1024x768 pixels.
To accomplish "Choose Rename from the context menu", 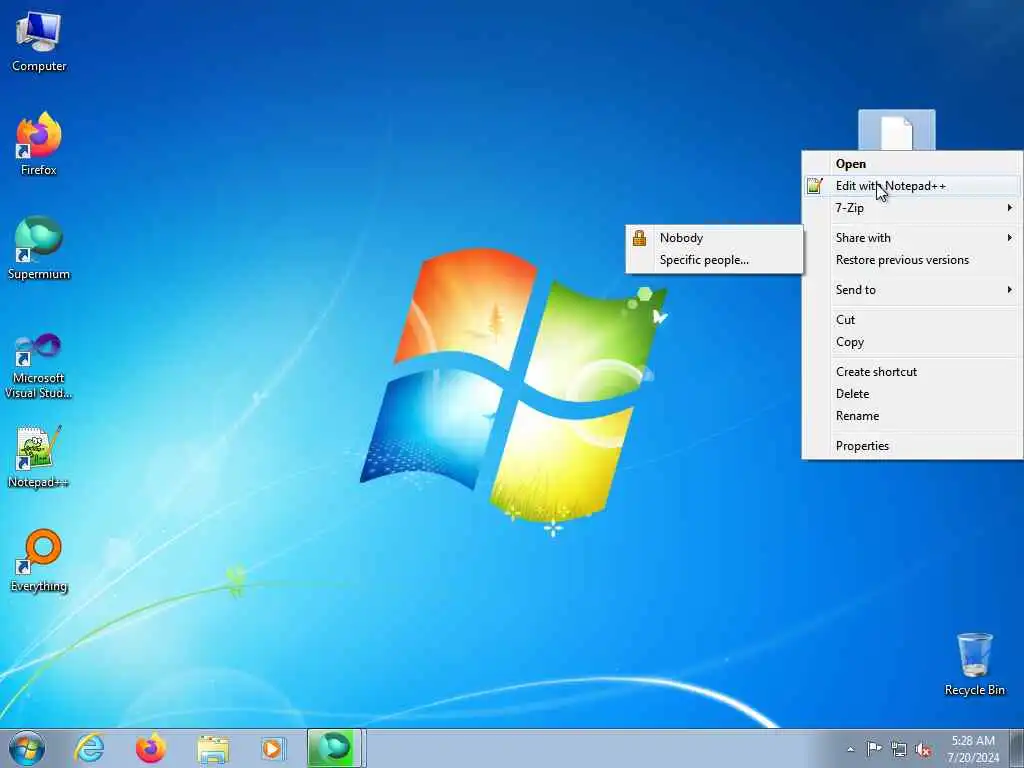I will pyautogui.click(x=912, y=416).
